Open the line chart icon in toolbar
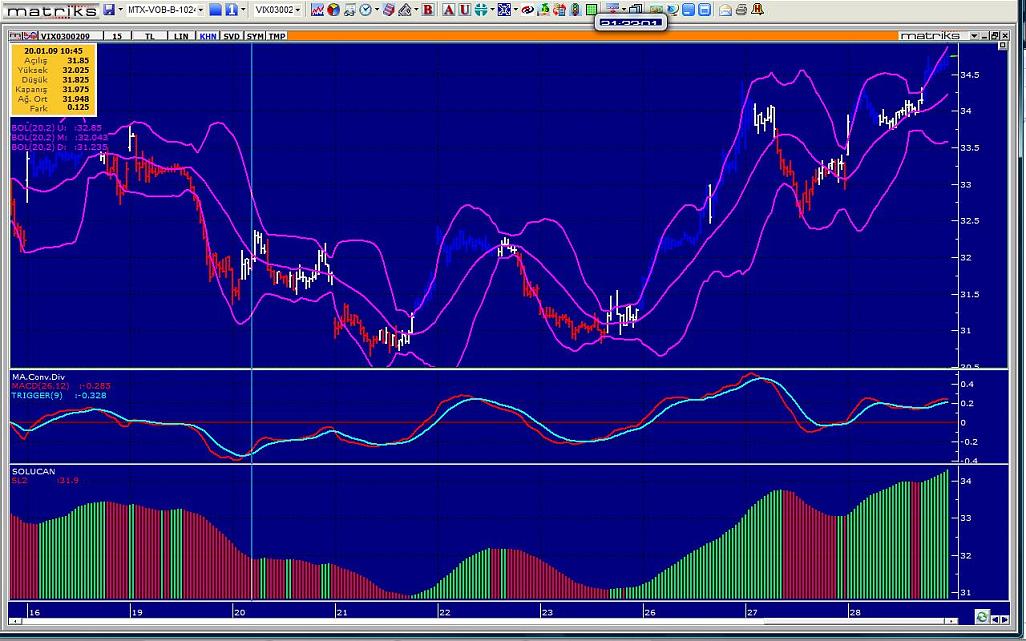The width and height of the screenshot is (1026, 641). 318,10
